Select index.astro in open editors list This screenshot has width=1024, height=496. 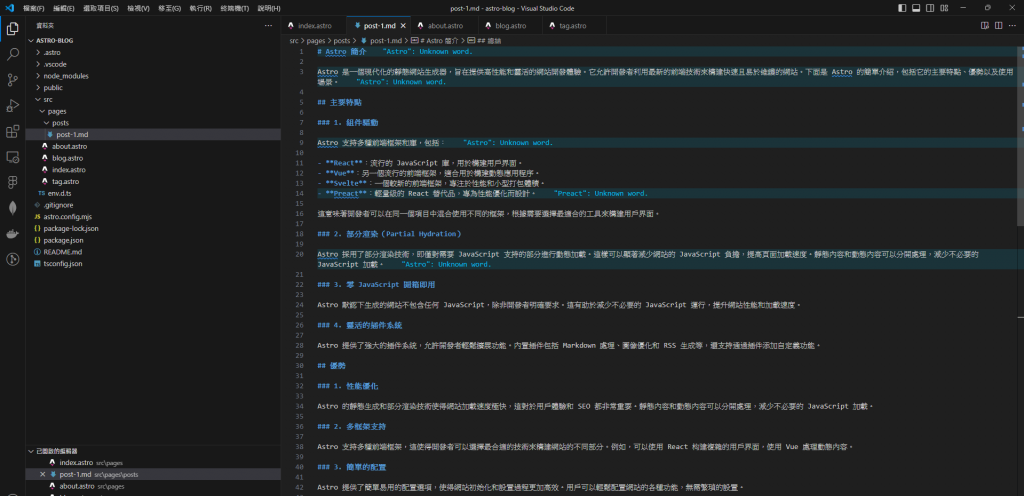pos(153,463)
